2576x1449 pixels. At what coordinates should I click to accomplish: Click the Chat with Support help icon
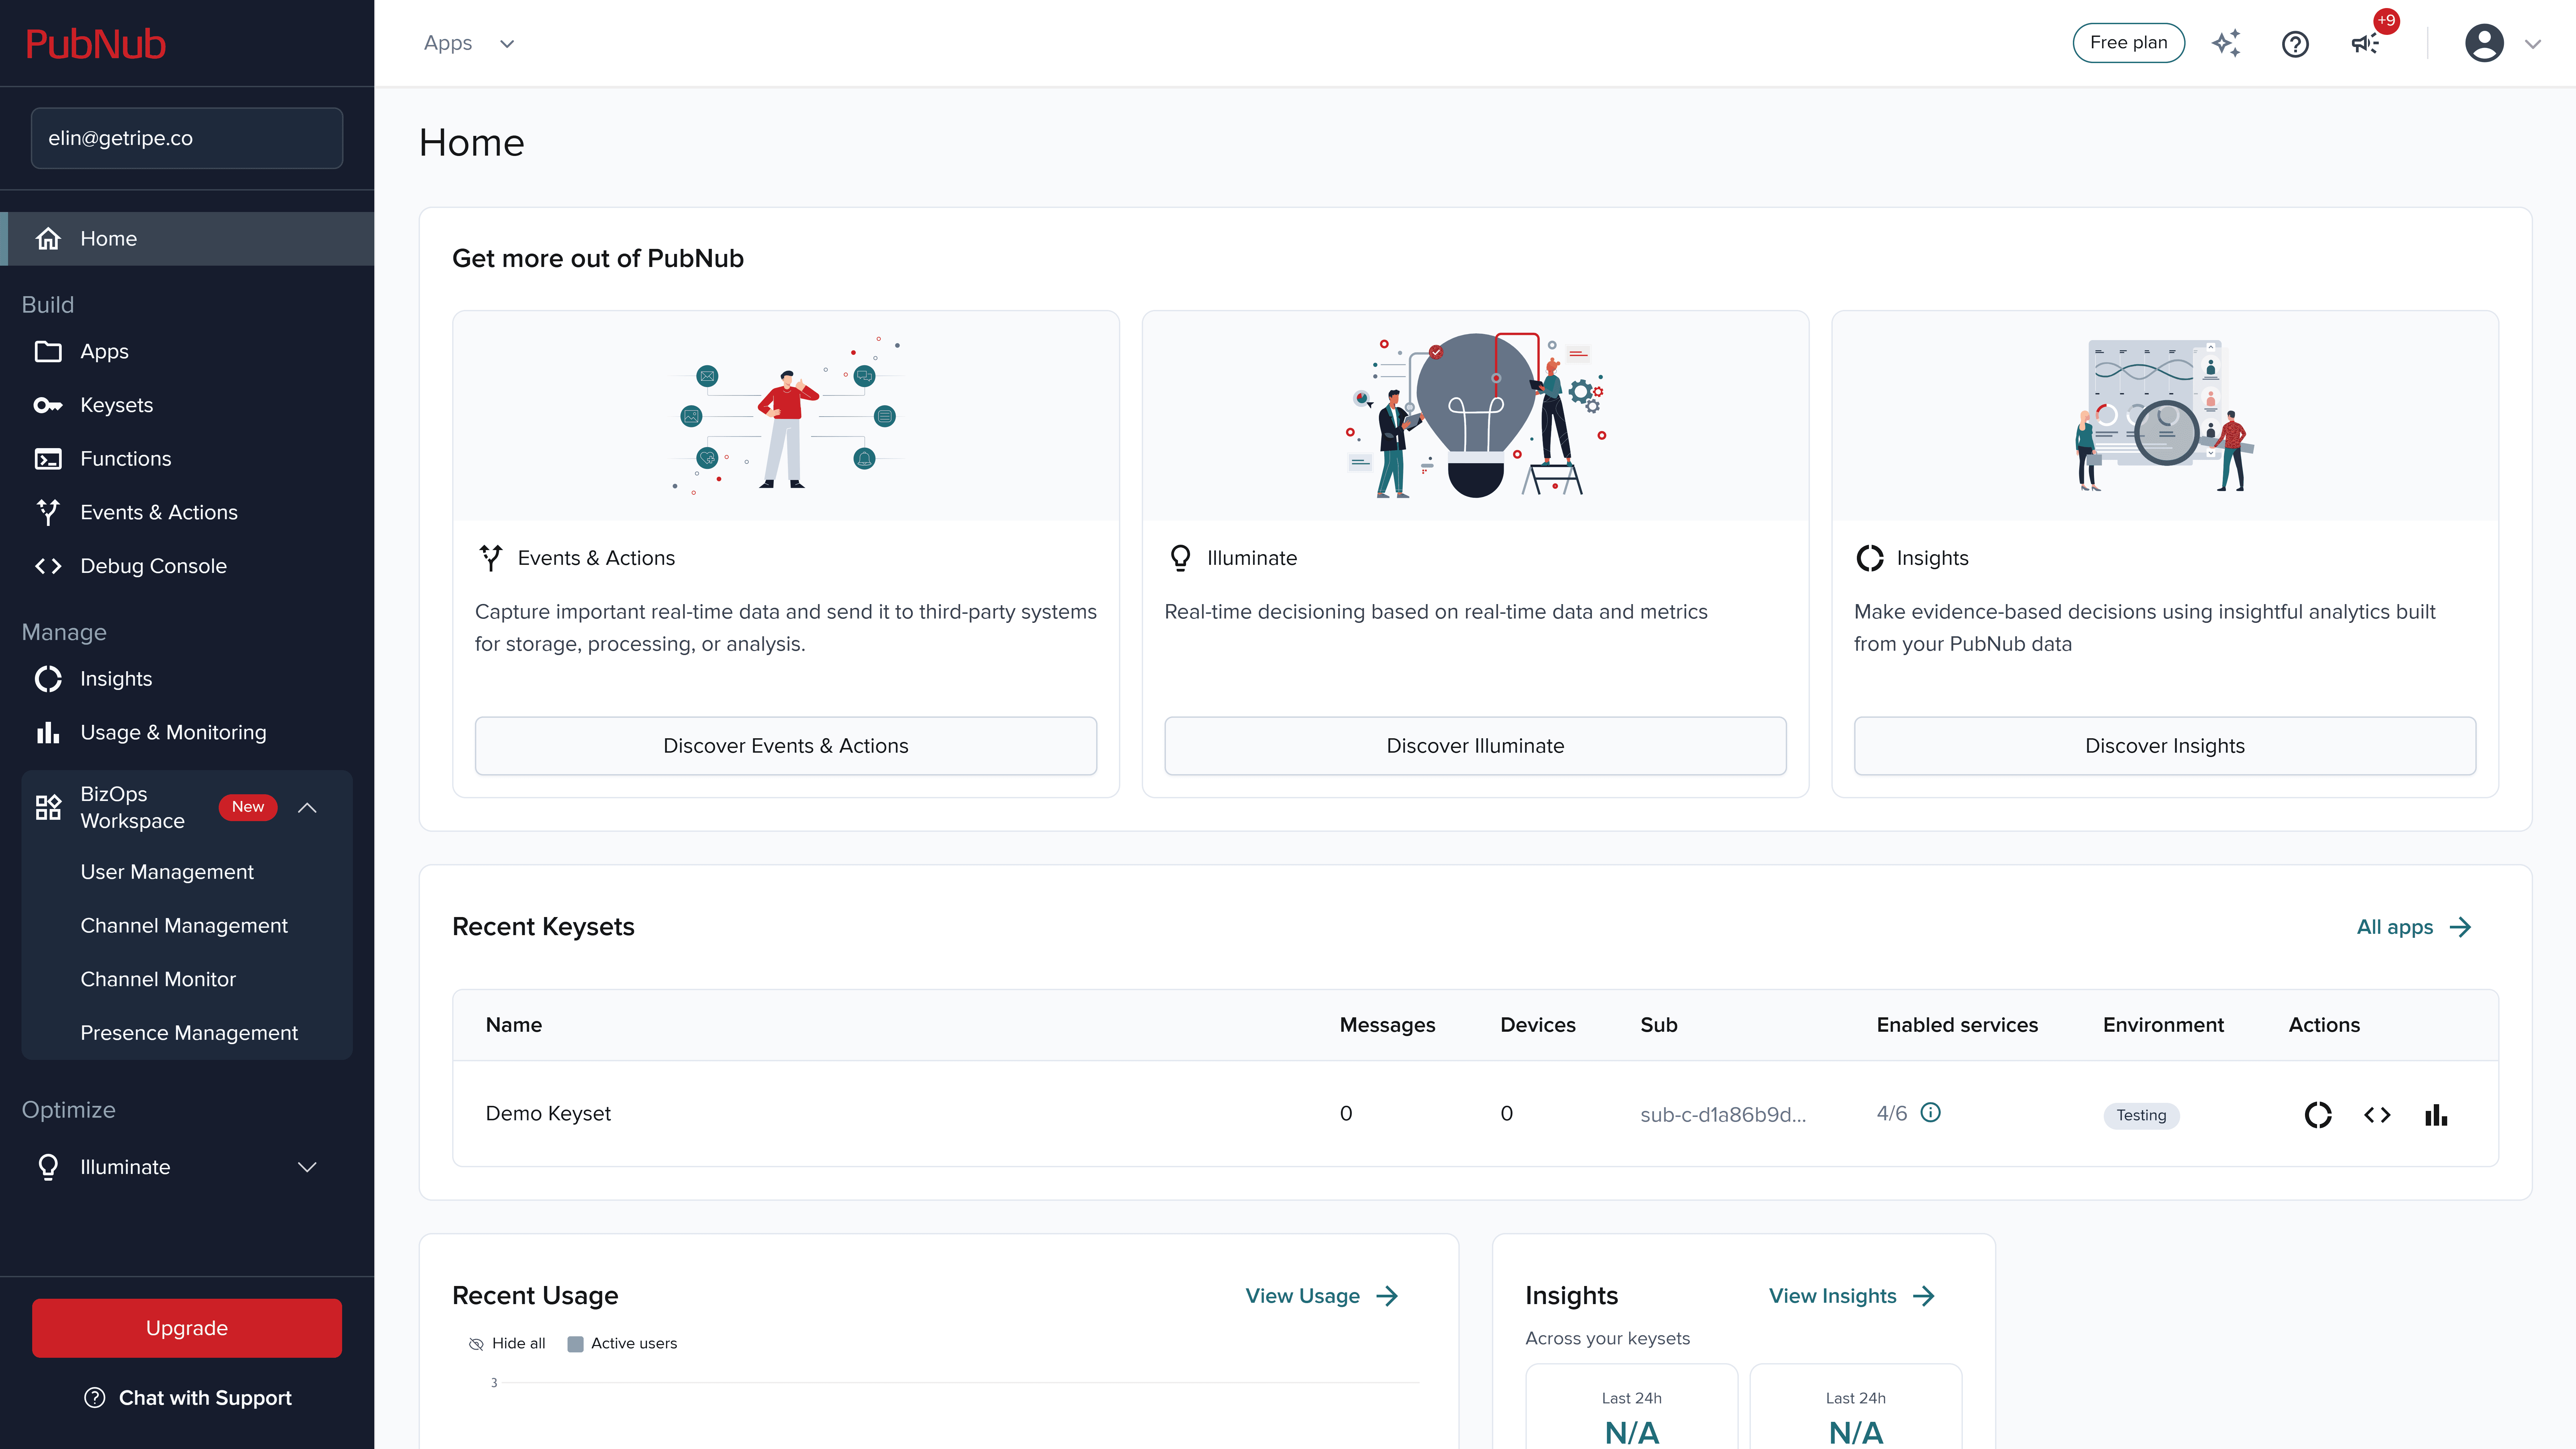(x=95, y=1398)
